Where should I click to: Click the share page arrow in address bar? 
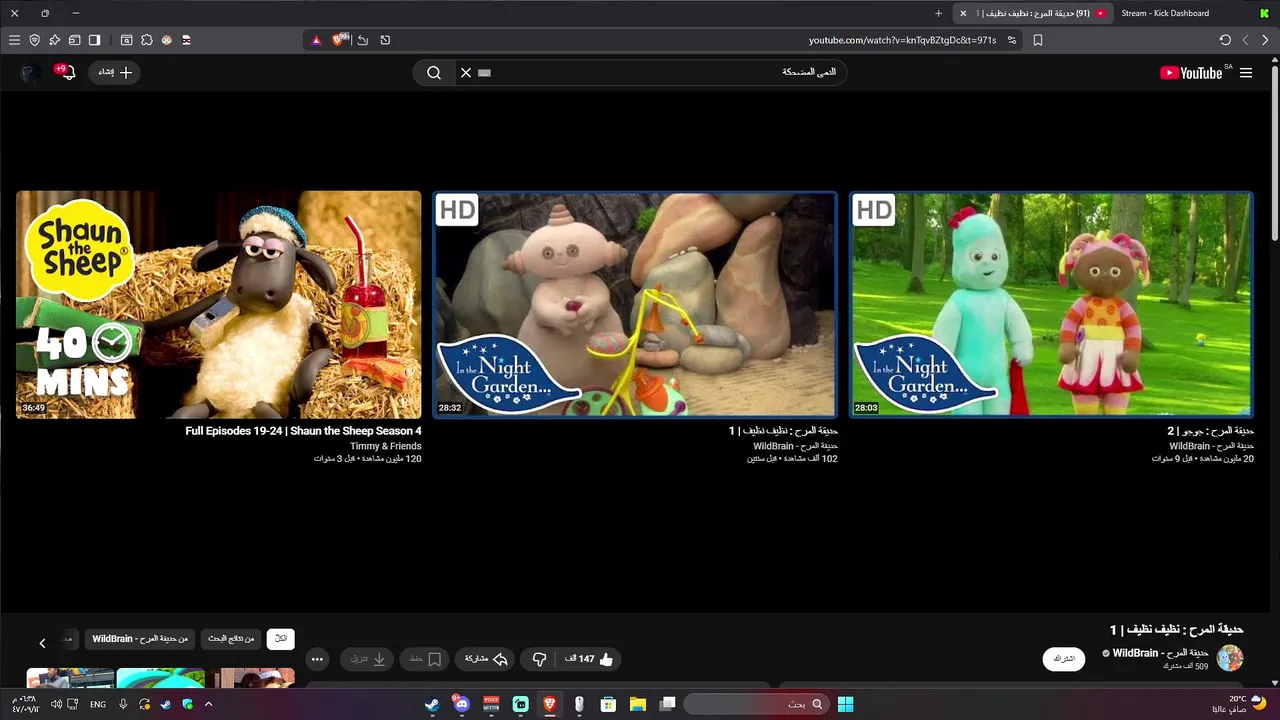click(363, 40)
